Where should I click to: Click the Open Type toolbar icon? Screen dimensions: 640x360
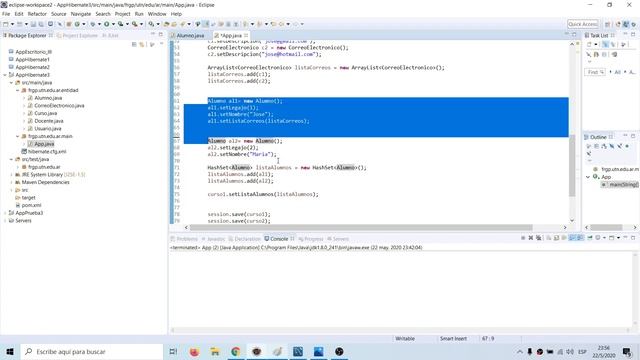pos(166,24)
